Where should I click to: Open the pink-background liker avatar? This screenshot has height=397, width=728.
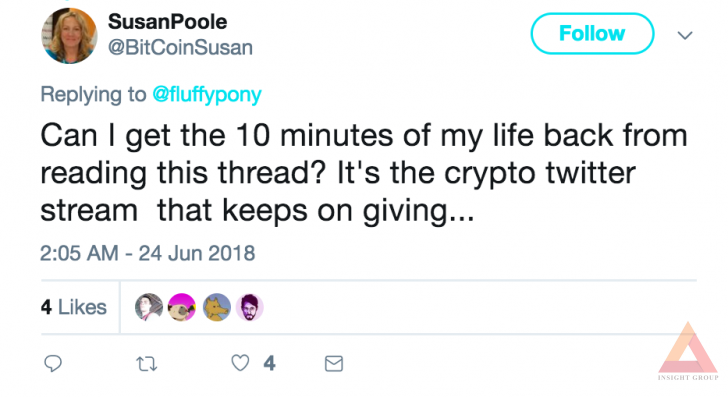(182, 307)
